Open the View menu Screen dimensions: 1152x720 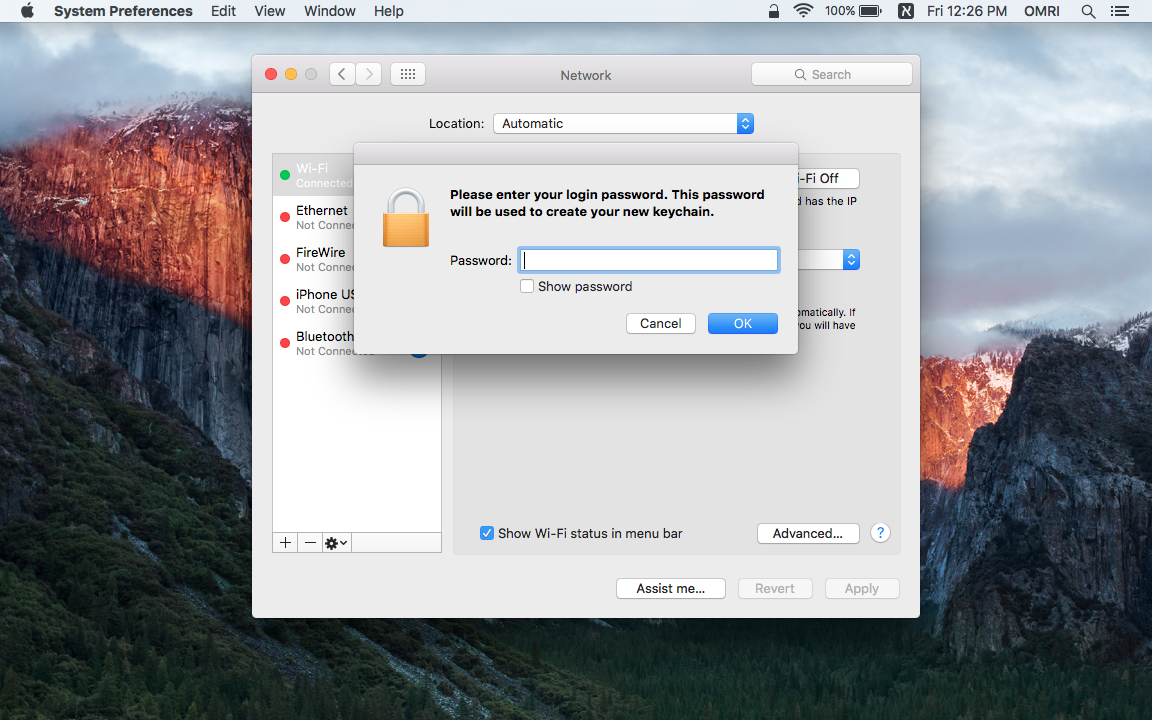click(270, 11)
